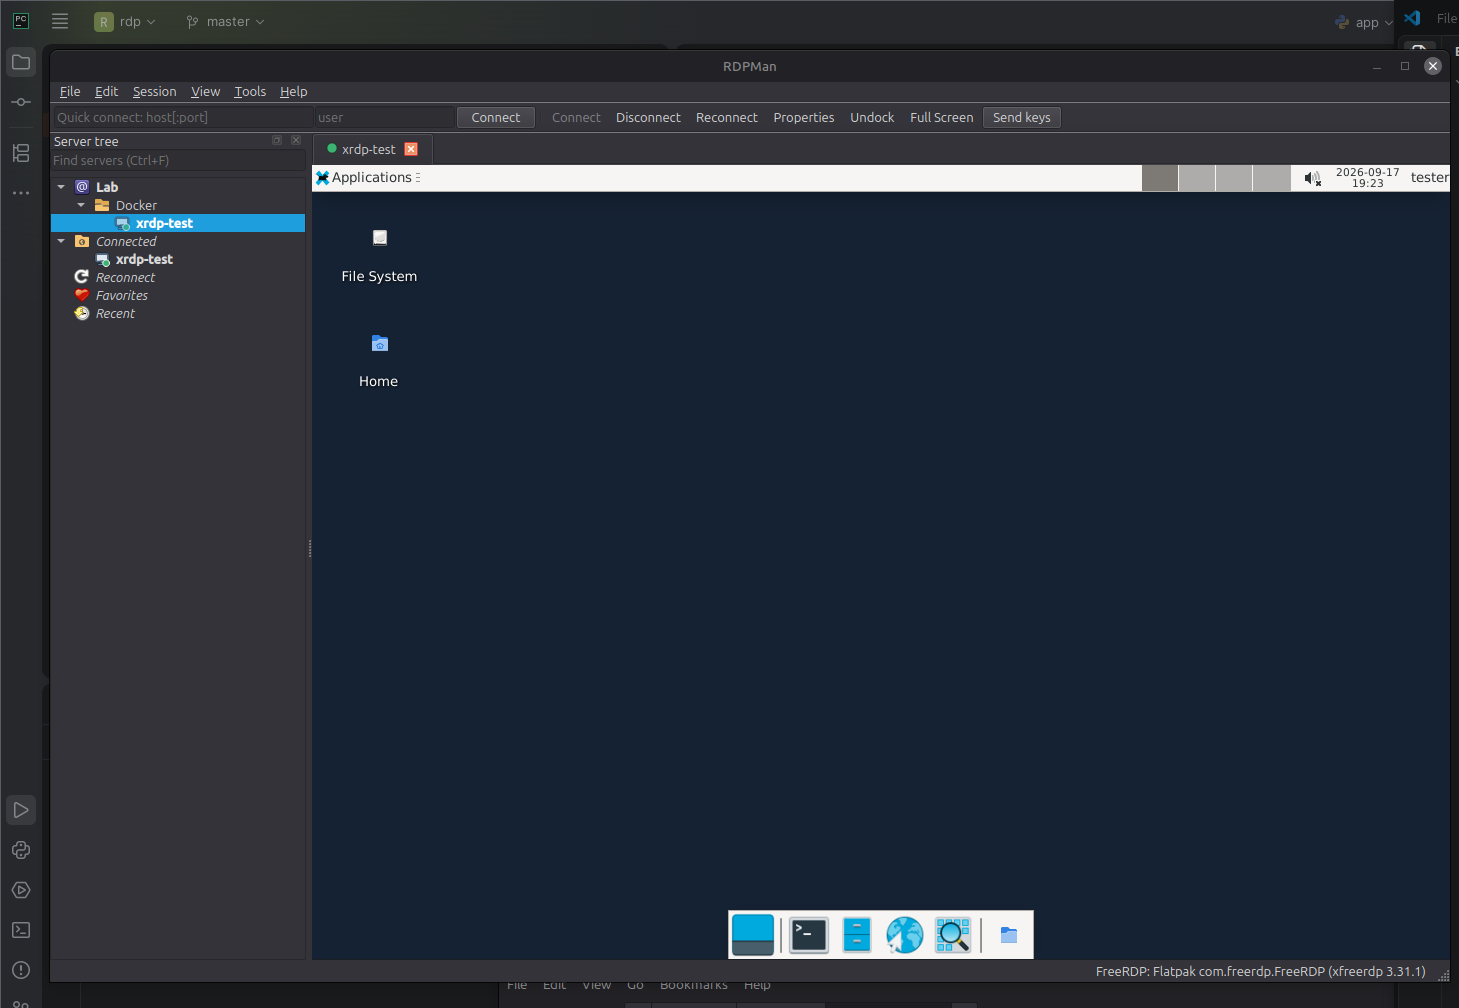Open the Services tool window icon
The image size is (1459, 1008).
click(21, 890)
